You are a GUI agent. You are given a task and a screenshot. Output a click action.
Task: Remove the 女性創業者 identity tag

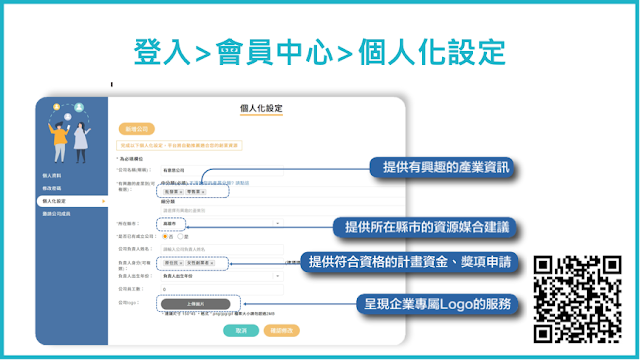pos(211,263)
